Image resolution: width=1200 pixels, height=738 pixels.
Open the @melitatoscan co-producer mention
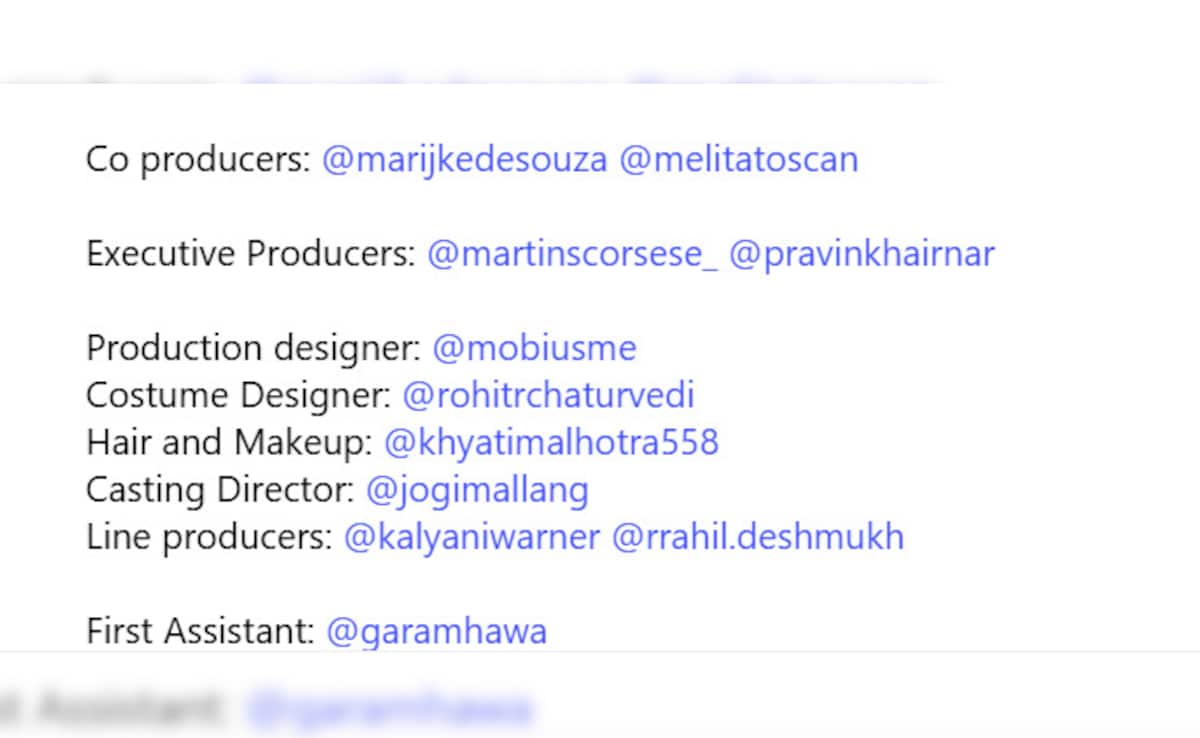tap(739, 160)
